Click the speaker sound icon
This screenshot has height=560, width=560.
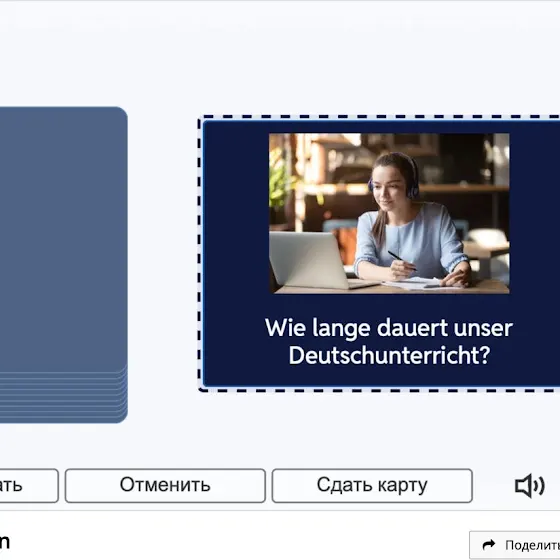pos(529,486)
